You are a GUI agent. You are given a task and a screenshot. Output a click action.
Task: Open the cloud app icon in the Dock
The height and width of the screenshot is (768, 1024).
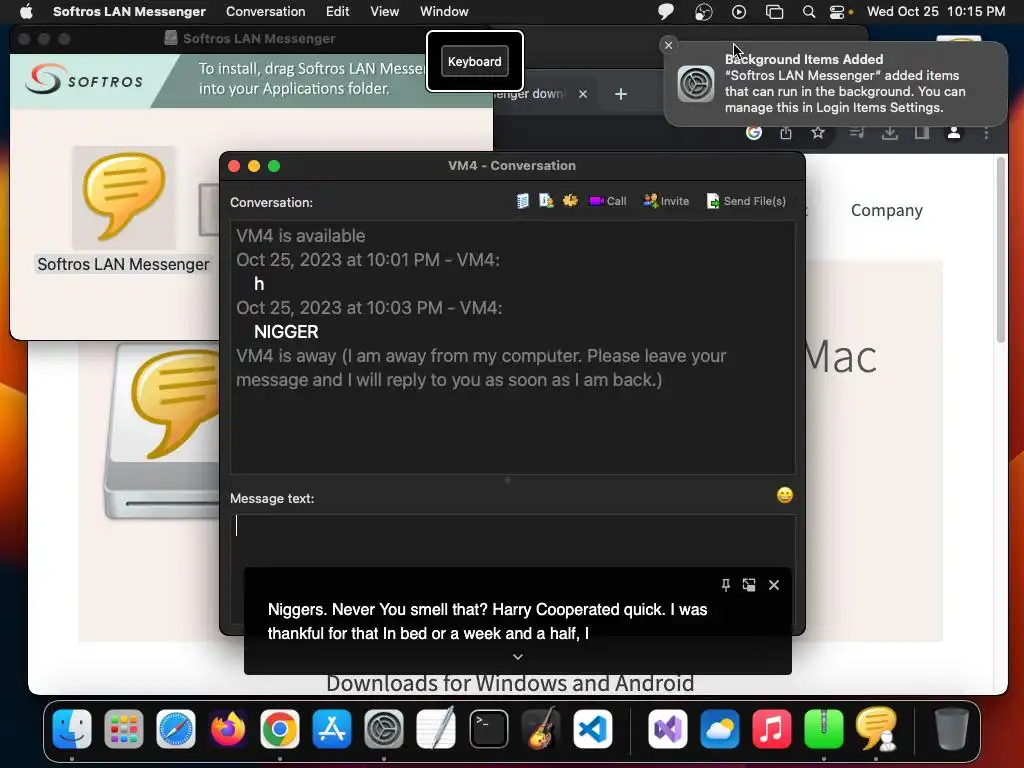coord(720,729)
